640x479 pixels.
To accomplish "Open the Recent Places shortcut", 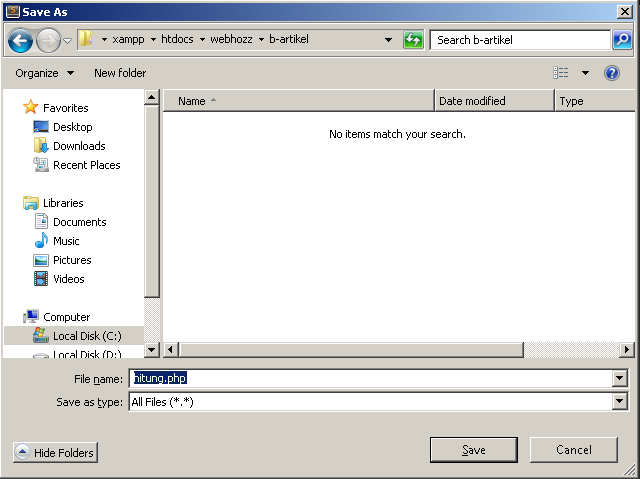I will coord(86,165).
